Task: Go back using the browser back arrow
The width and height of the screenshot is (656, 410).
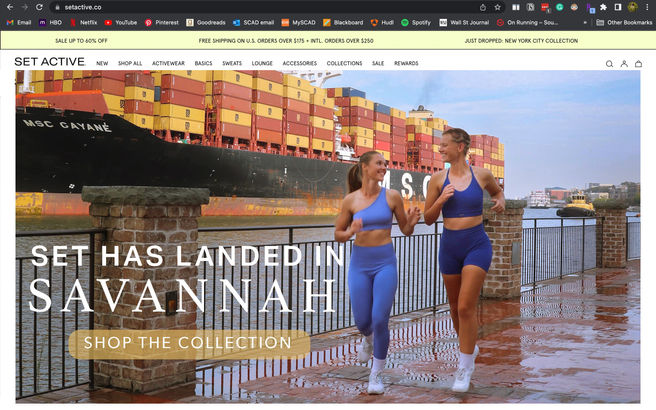Action: click(10, 7)
